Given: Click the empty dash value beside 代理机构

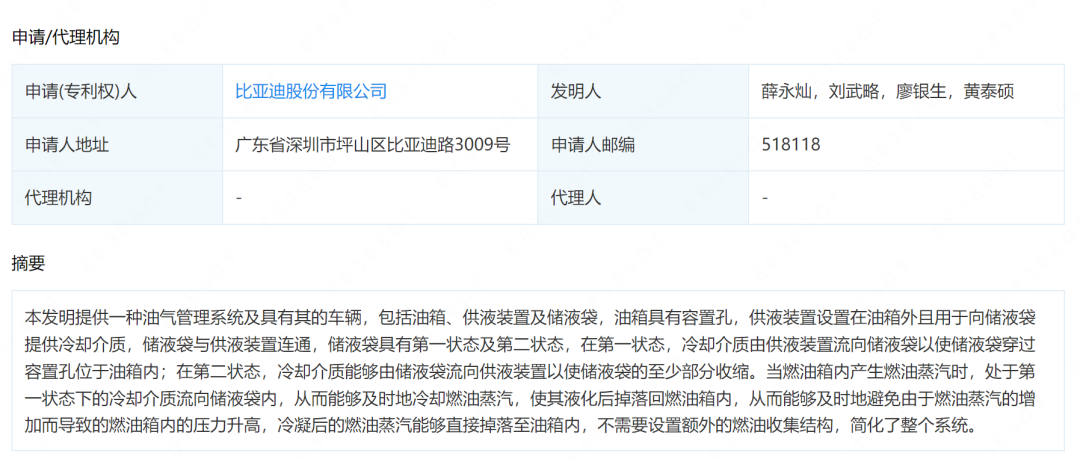Looking at the screenshot, I should coord(239,197).
